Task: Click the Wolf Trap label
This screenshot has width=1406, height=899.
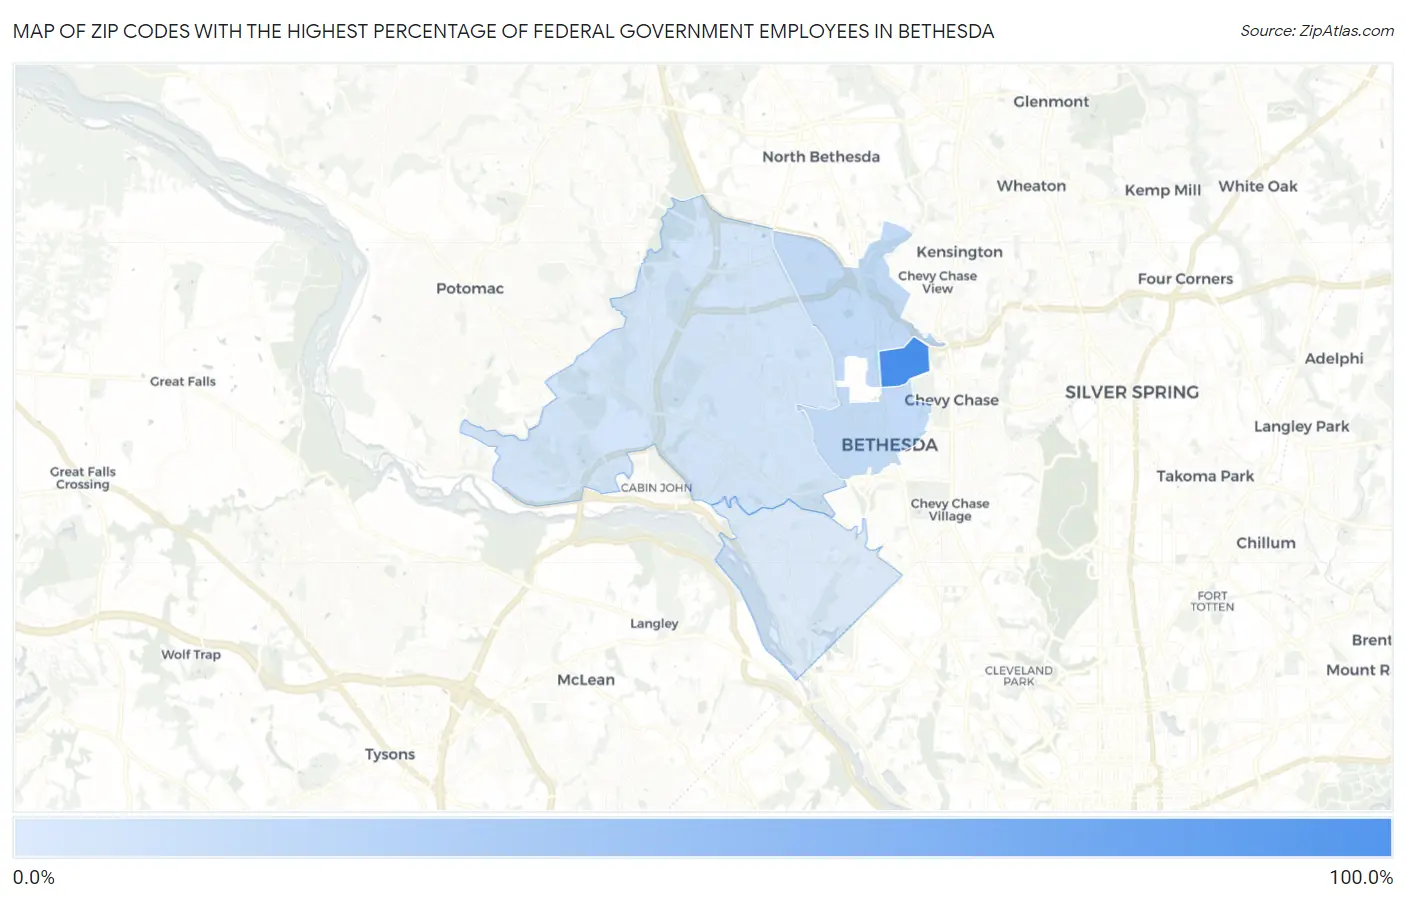Action: (191, 654)
